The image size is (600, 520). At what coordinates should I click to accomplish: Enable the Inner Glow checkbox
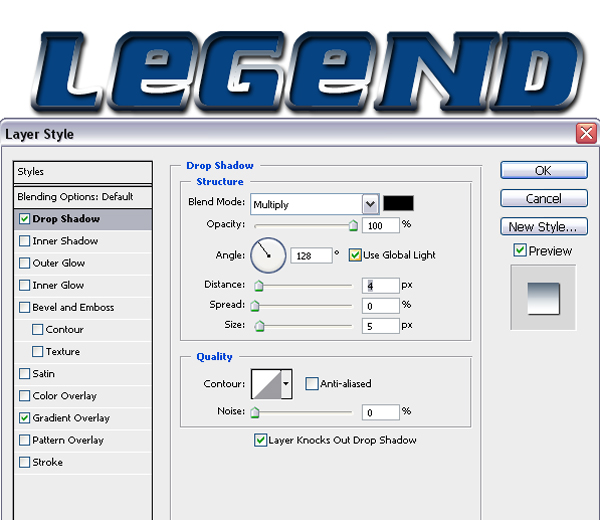24,285
